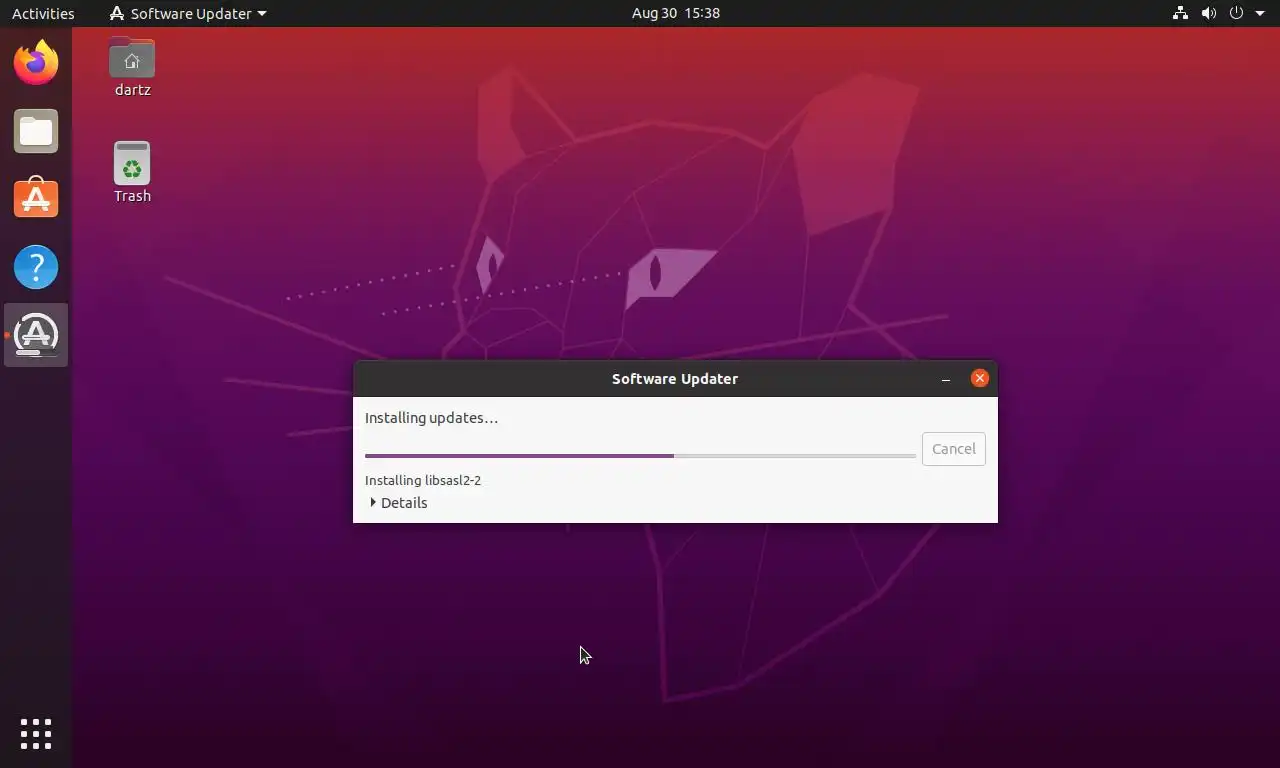Open the Help dock icon
Image resolution: width=1280 pixels, height=768 pixels.
tap(36, 267)
